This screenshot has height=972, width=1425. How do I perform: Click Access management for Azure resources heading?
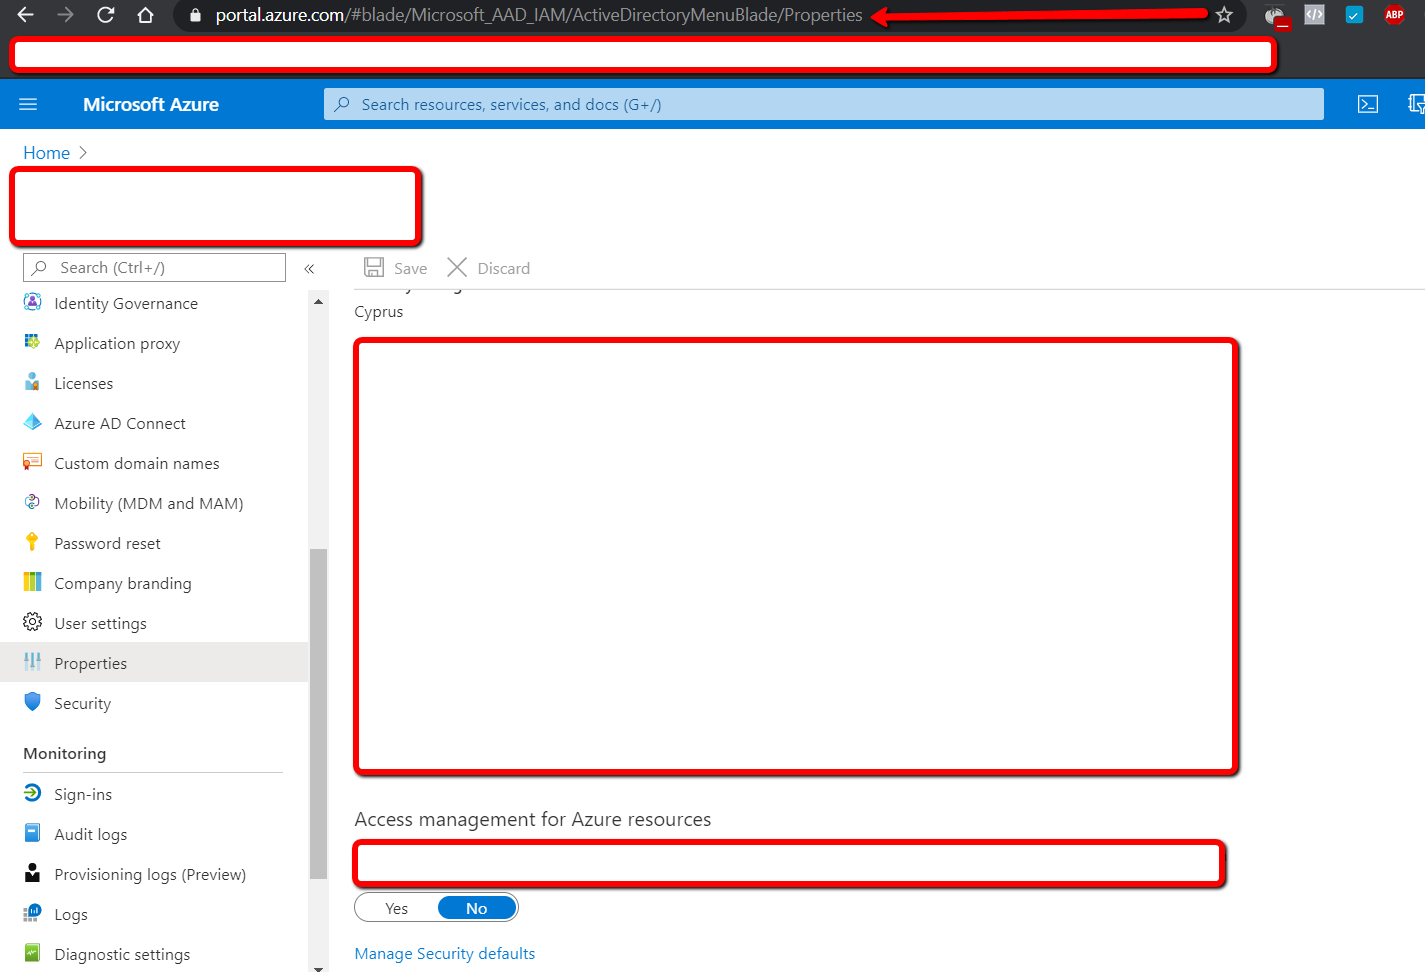coord(532,819)
